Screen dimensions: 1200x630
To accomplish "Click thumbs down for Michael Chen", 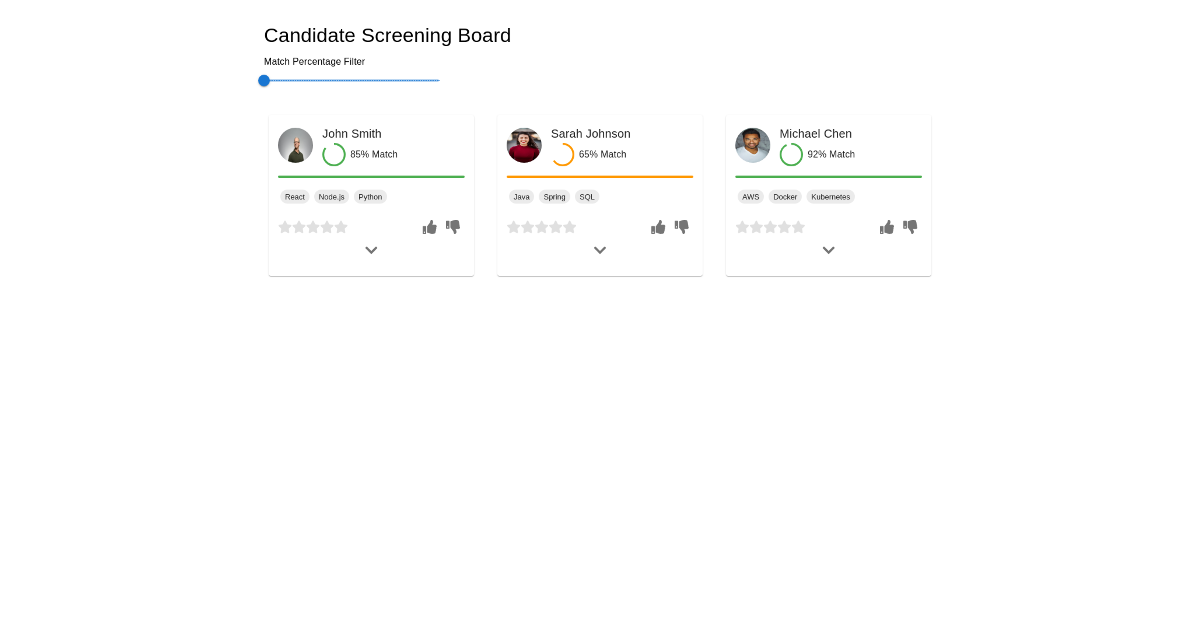I will (910, 227).
